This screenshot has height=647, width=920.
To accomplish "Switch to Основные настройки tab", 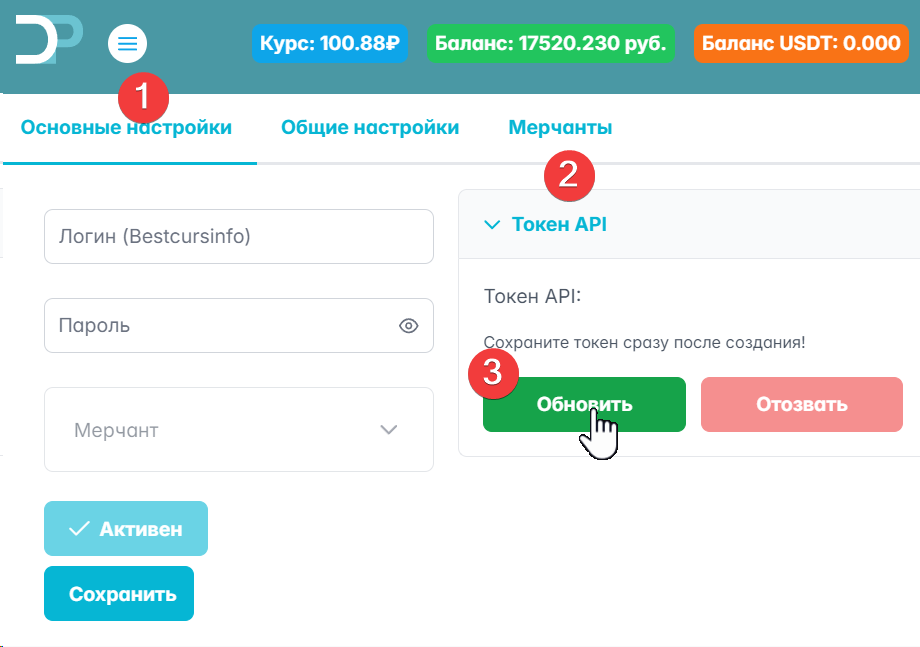I will (126, 128).
